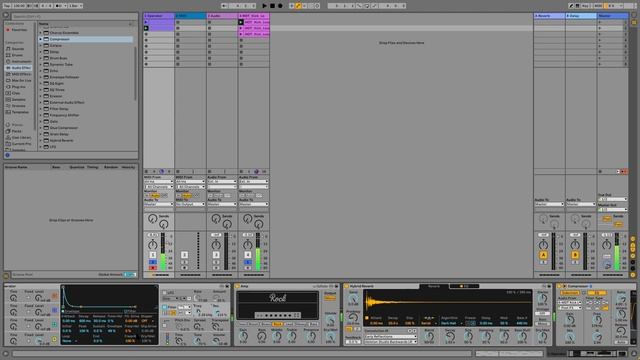
Task: Open Audio To dropdown on Reverb return
Action: tap(549, 204)
